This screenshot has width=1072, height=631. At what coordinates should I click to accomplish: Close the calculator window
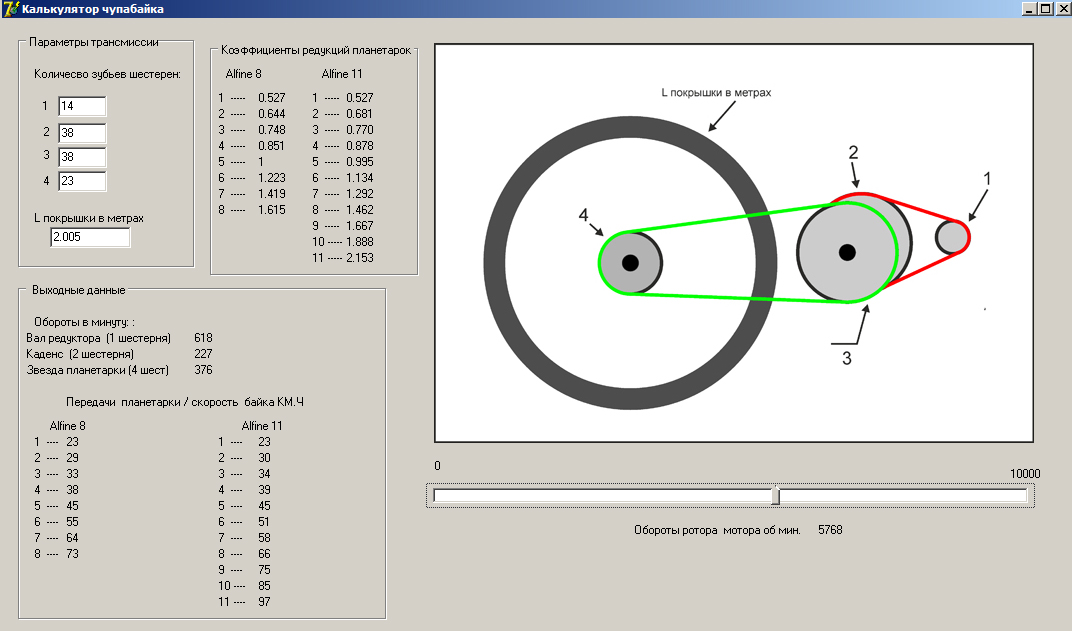[x=1062, y=8]
